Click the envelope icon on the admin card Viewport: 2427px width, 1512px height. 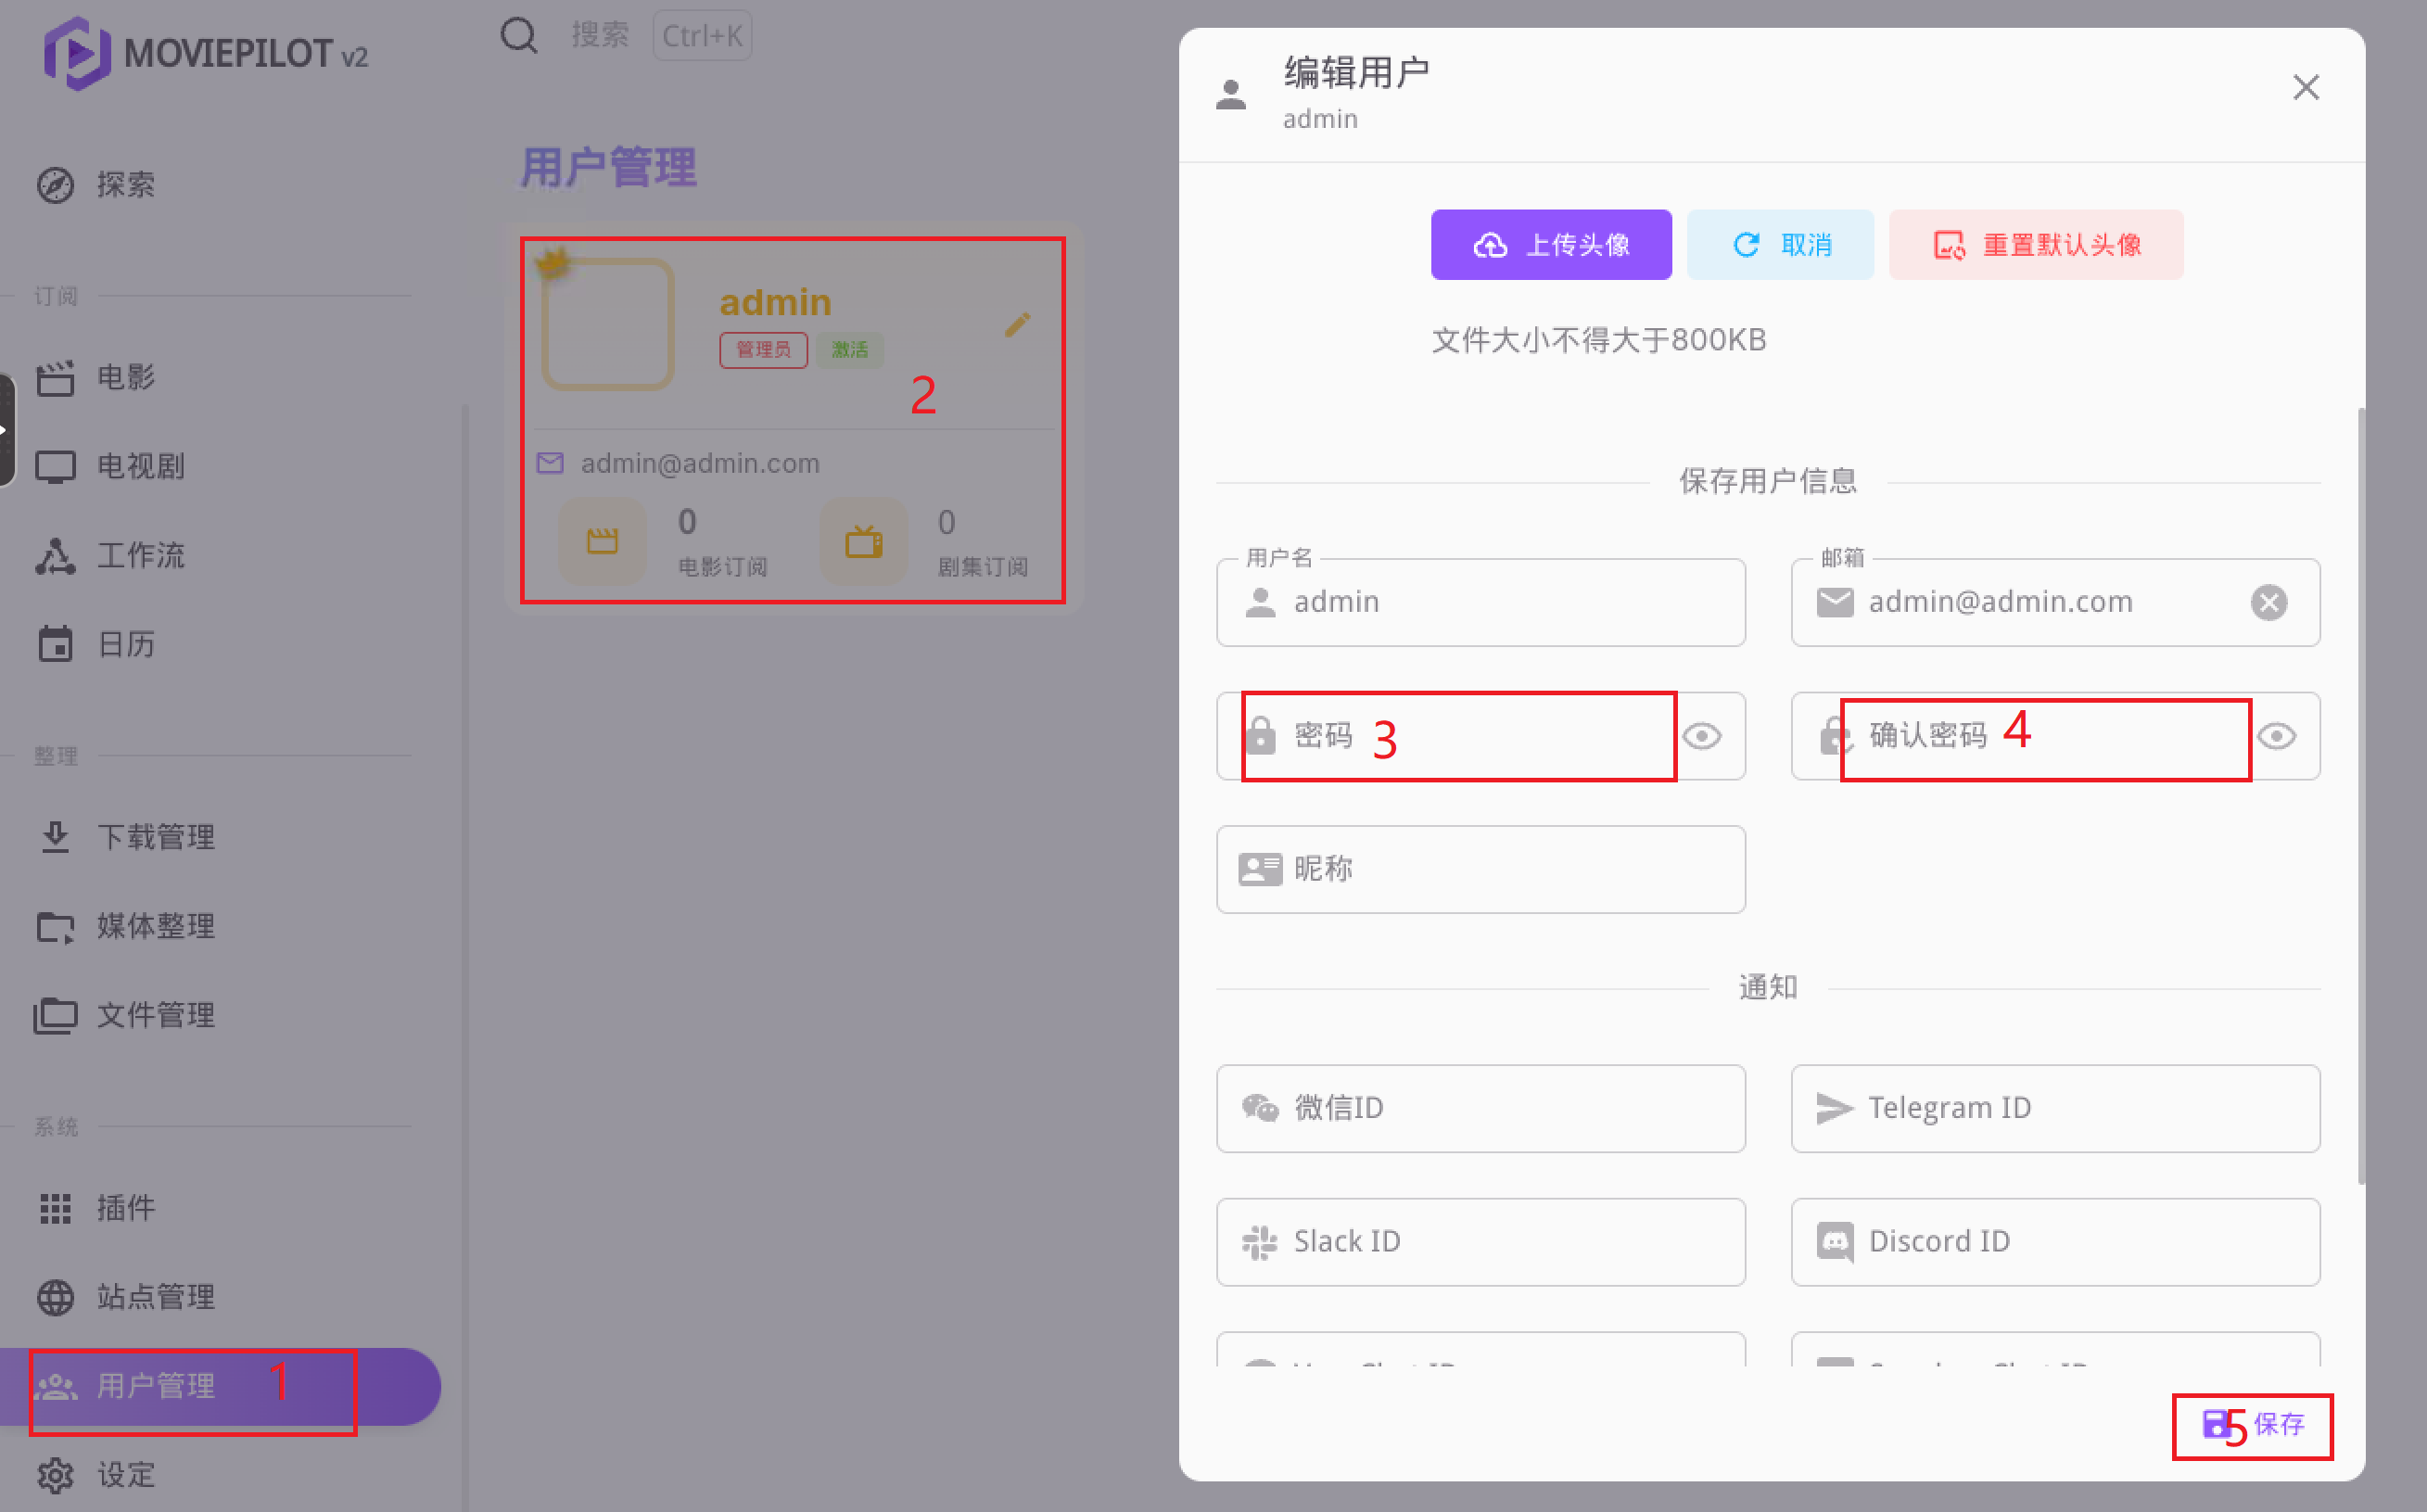pos(550,463)
